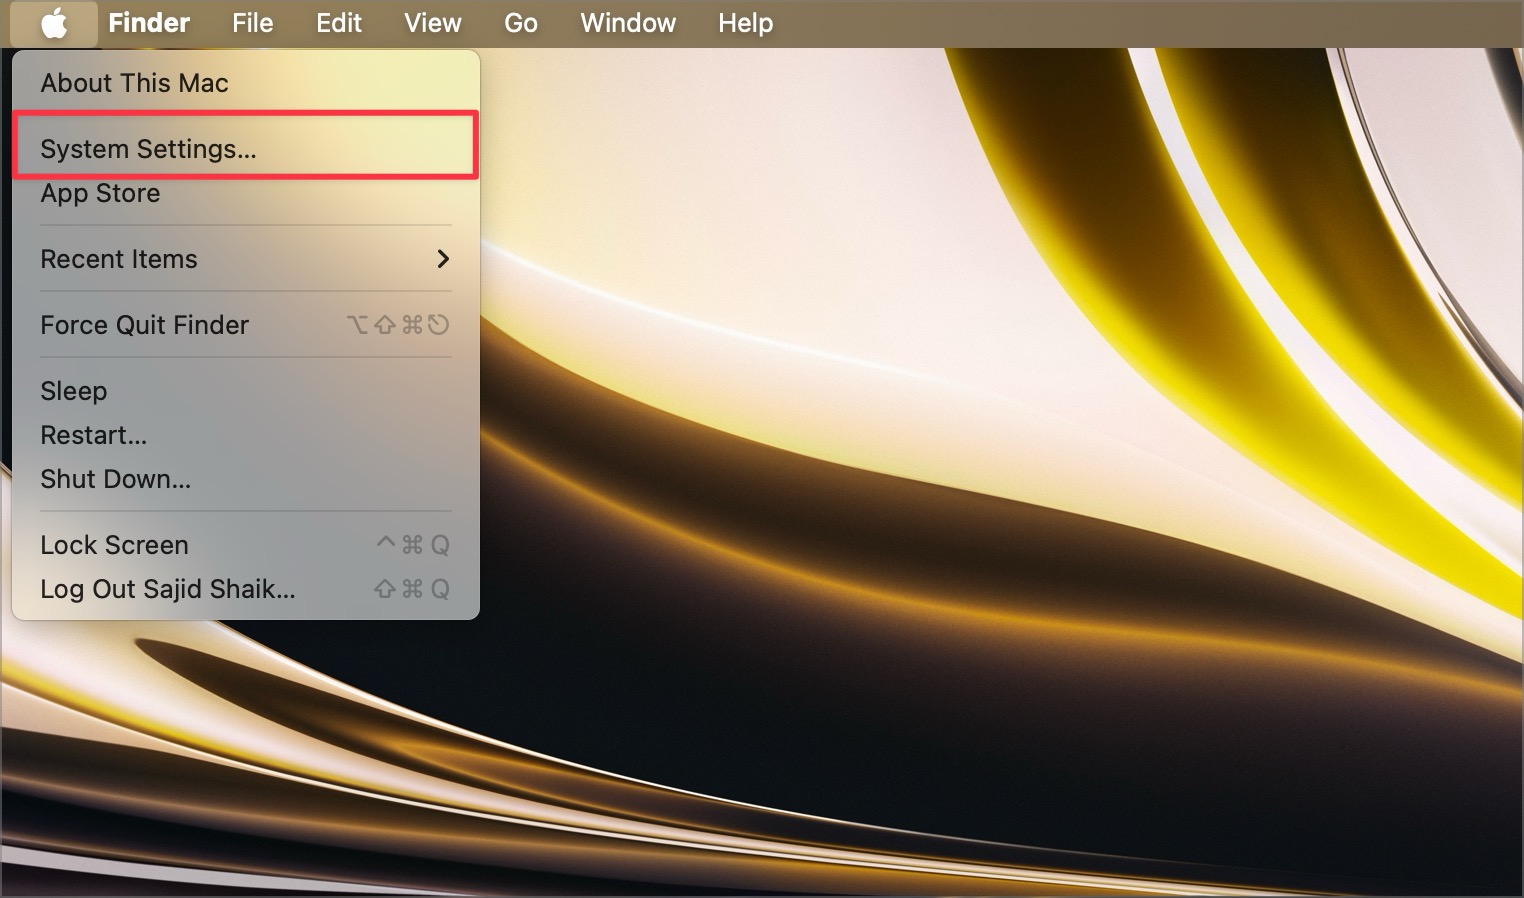Click the Apple logo menu icon

[x=54, y=23]
